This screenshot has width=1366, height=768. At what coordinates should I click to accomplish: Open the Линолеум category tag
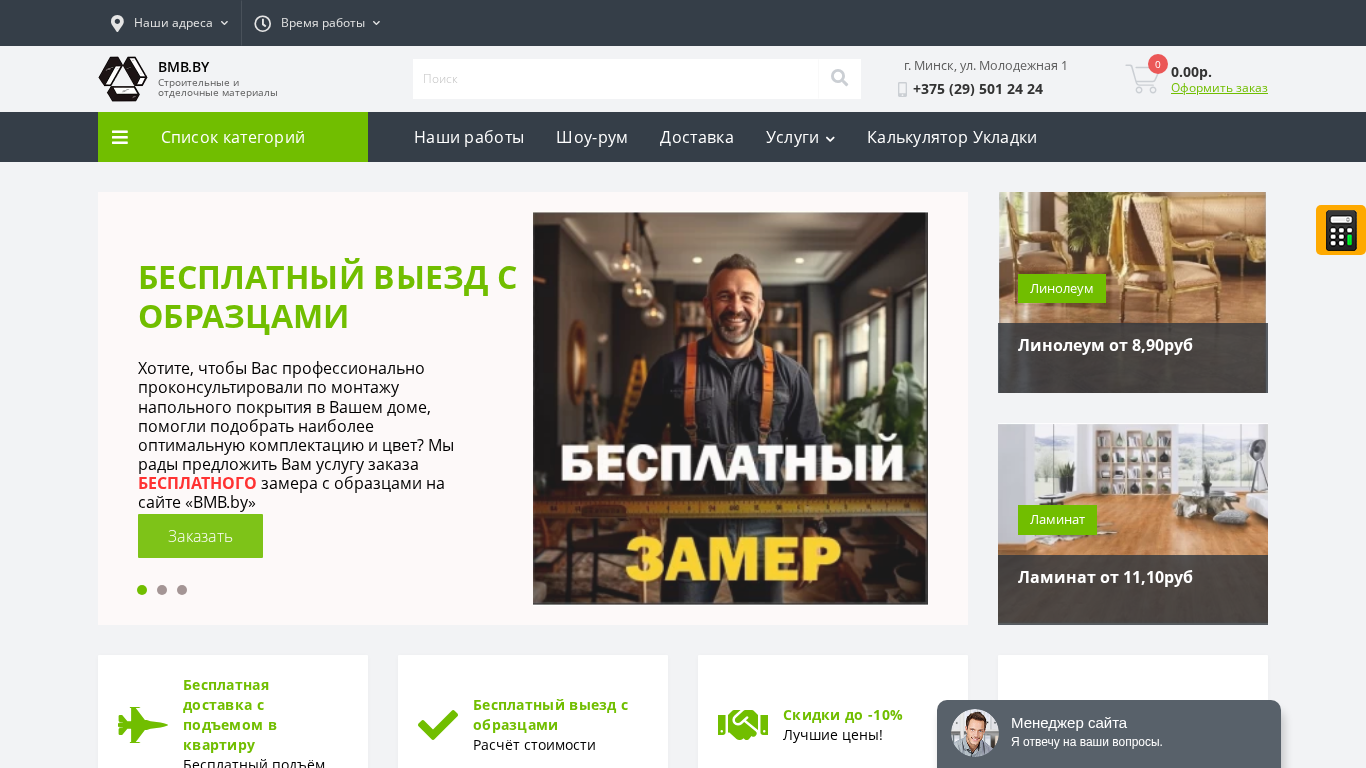click(x=1062, y=288)
